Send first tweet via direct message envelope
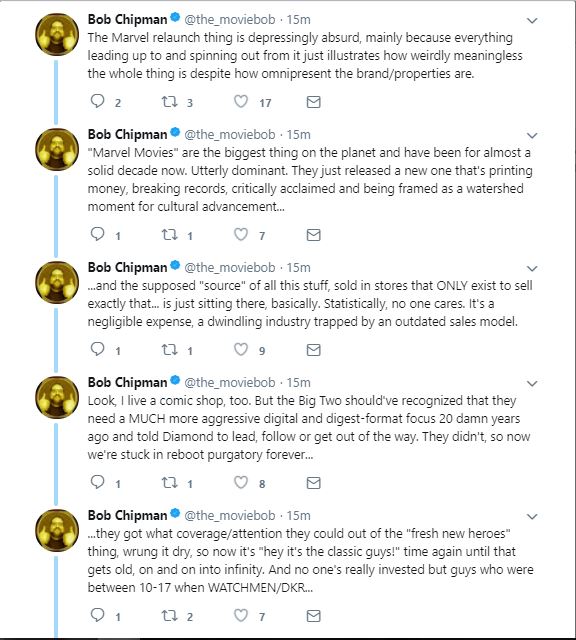Screen dimensions: 576x640 (314, 102)
